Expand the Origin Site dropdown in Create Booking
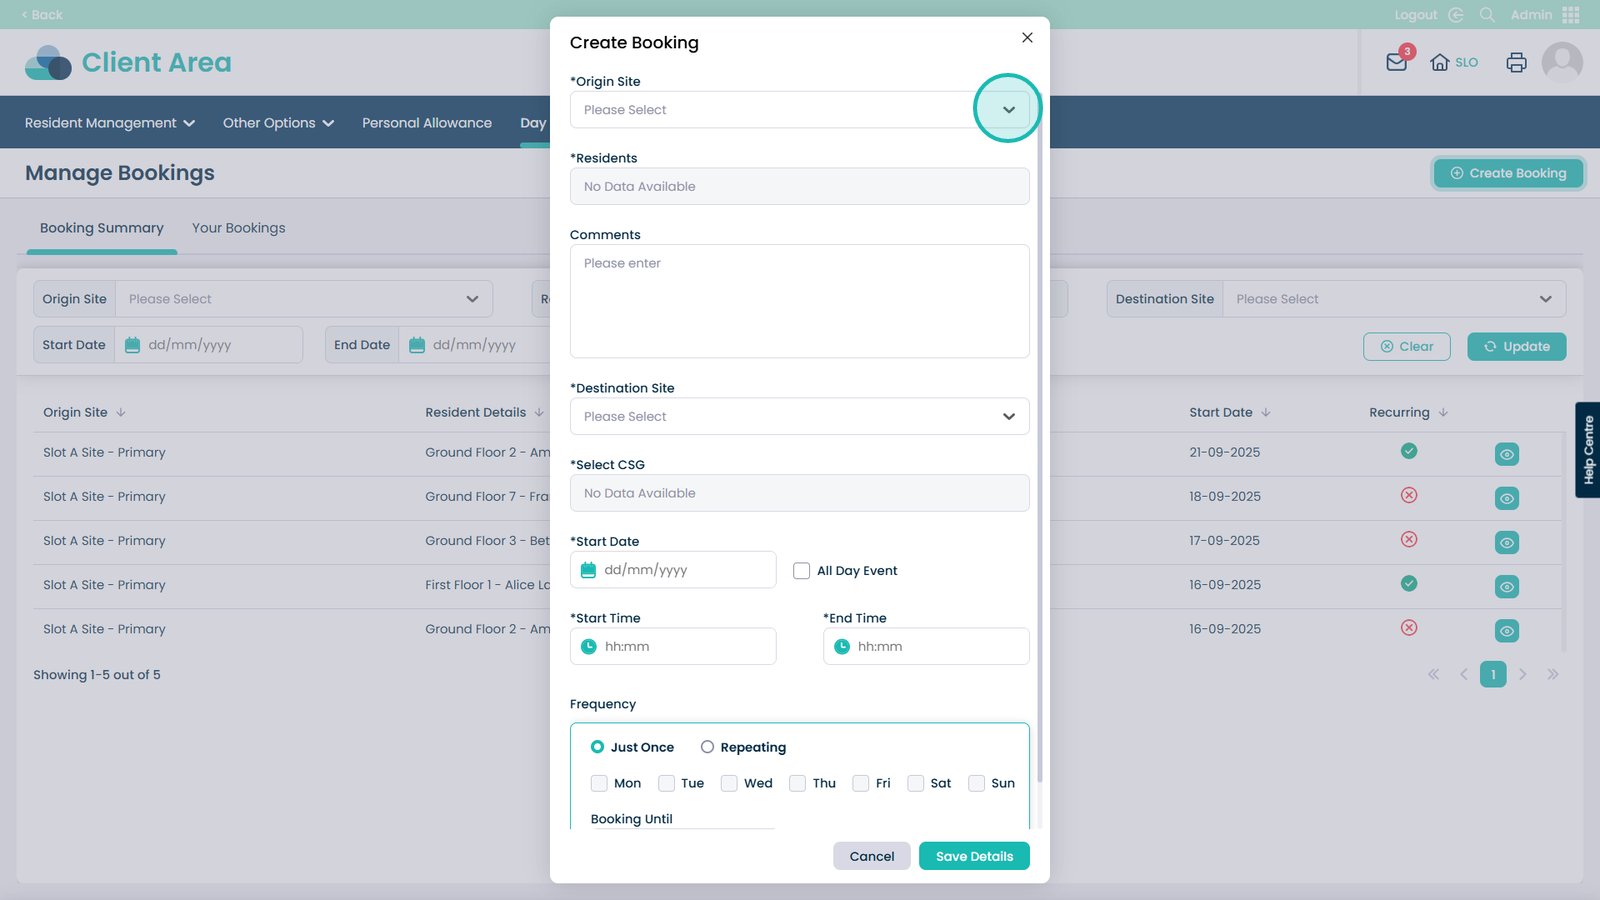The width and height of the screenshot is (1600, 900). point(1008,109)
